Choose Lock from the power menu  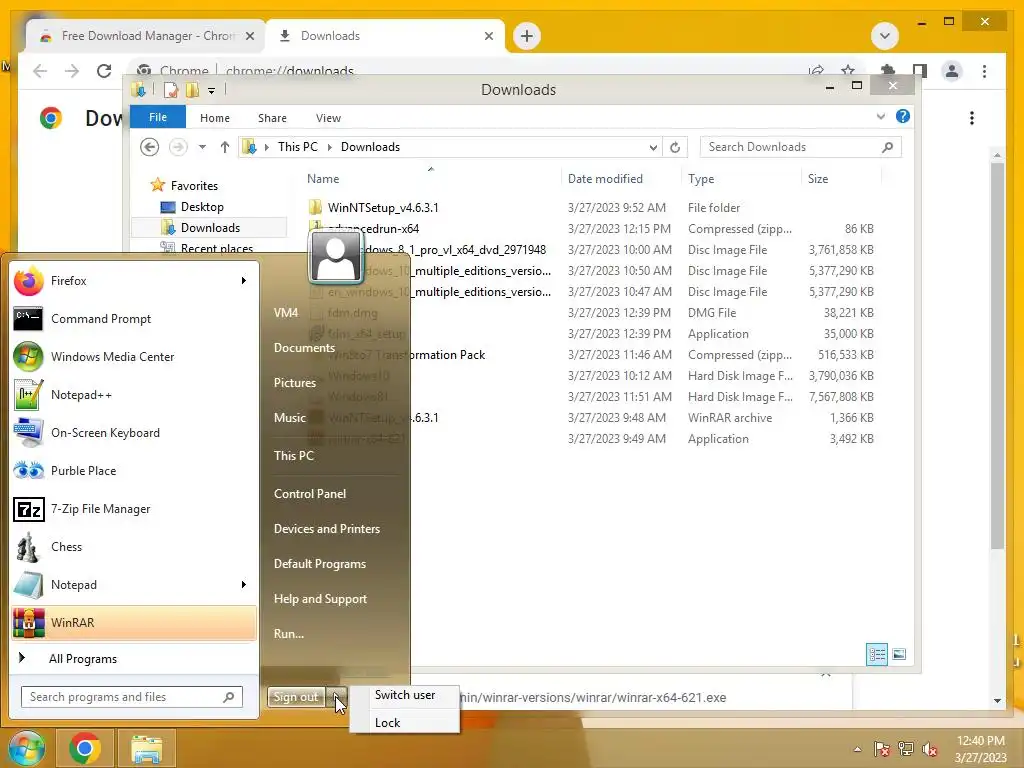tap(405, 722)
